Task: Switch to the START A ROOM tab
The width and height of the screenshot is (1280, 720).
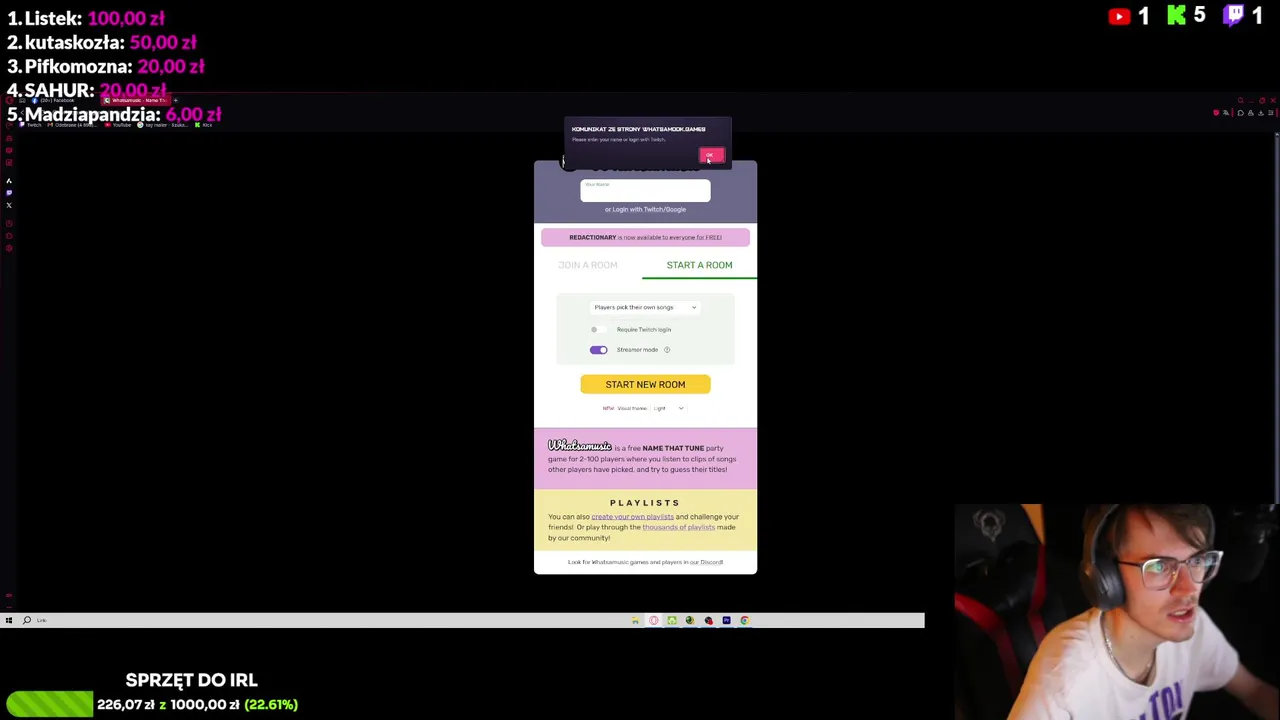Action: (699, 265)
